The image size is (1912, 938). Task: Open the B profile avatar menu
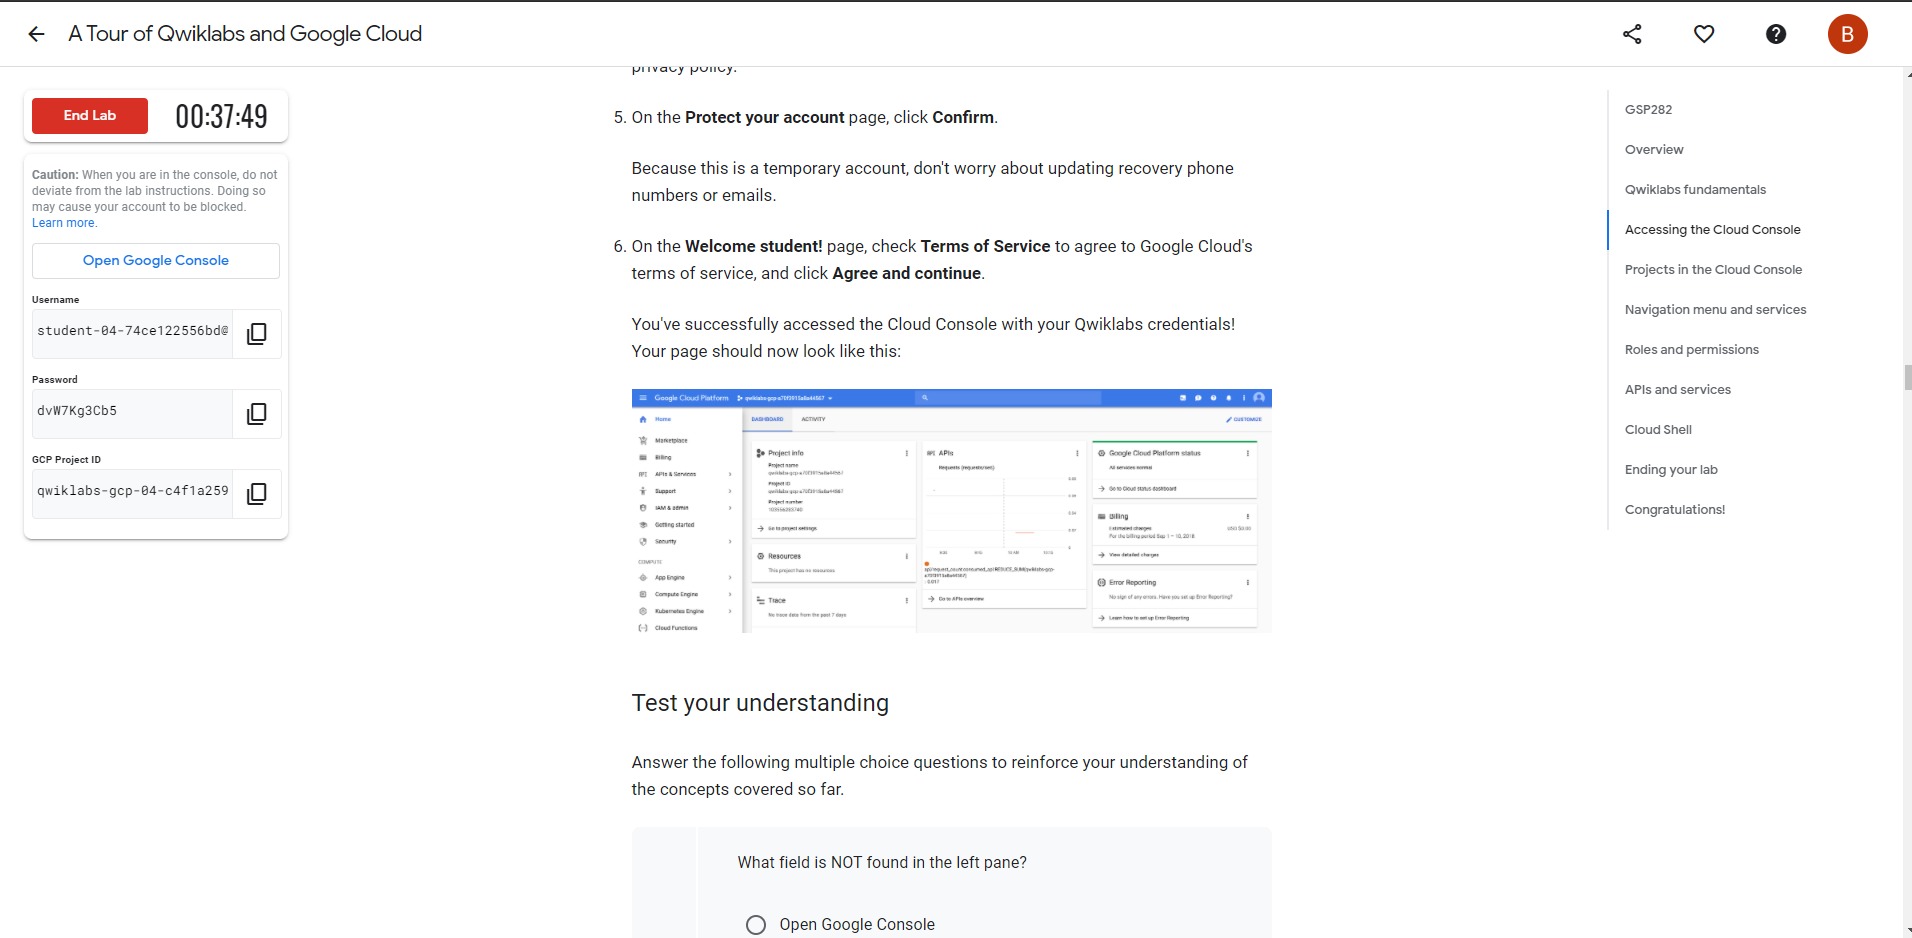pos(1847,34)
